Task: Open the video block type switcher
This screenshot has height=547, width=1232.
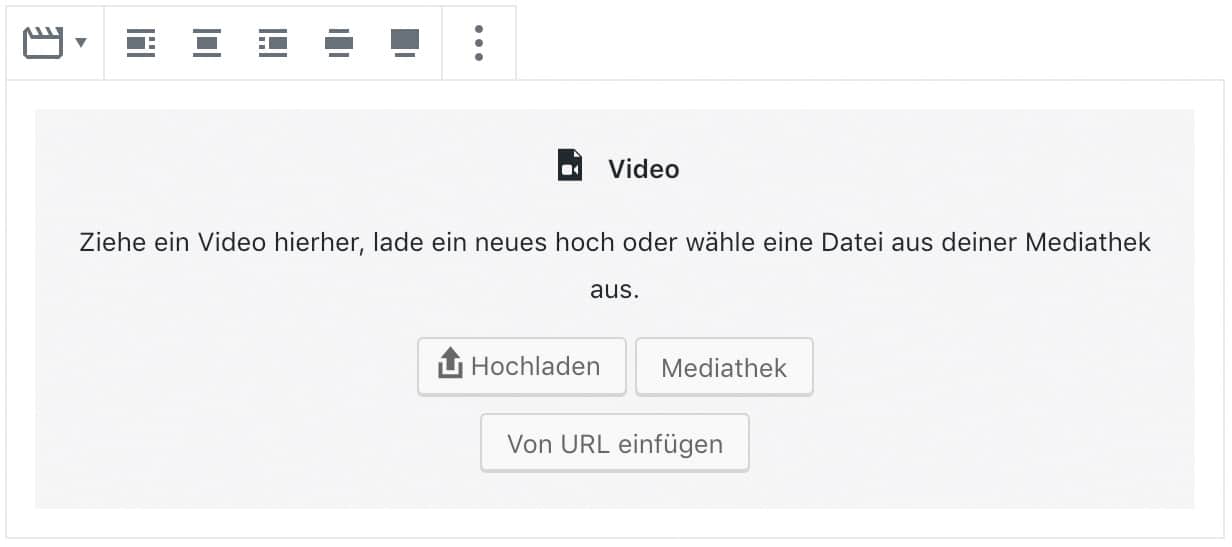Action: point(55,43)
